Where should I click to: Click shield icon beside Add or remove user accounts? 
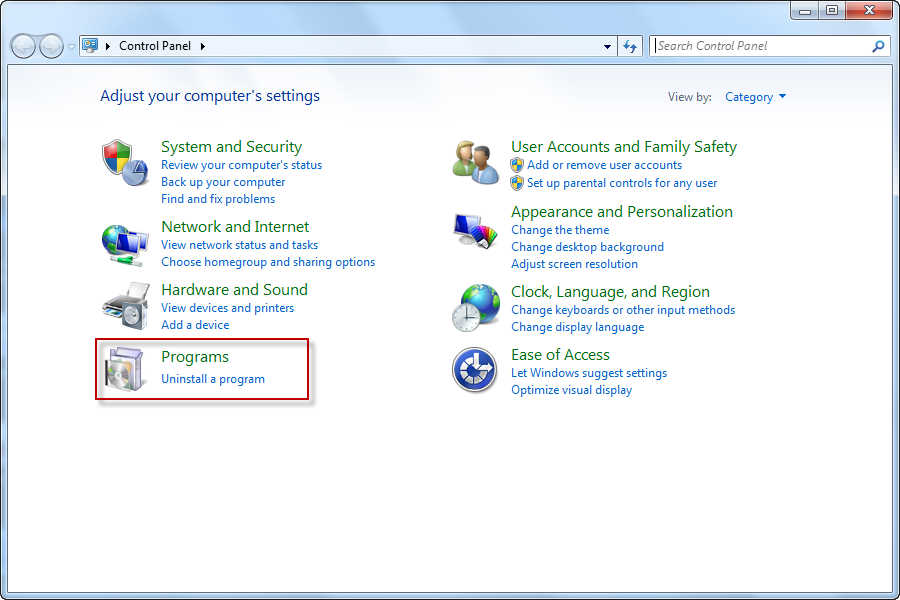click(517, 165)
